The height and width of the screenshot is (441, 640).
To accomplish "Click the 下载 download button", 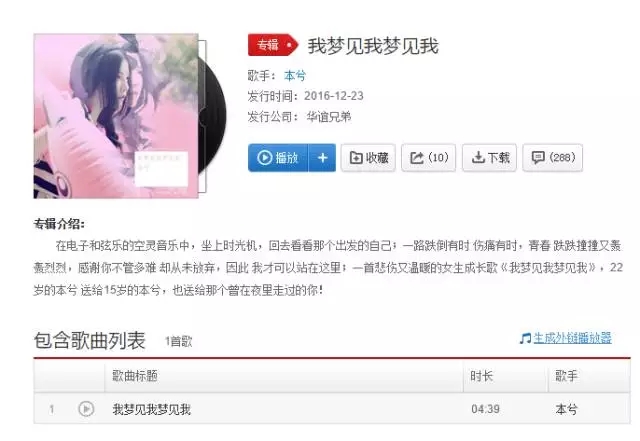I will [x=489, y=158].
